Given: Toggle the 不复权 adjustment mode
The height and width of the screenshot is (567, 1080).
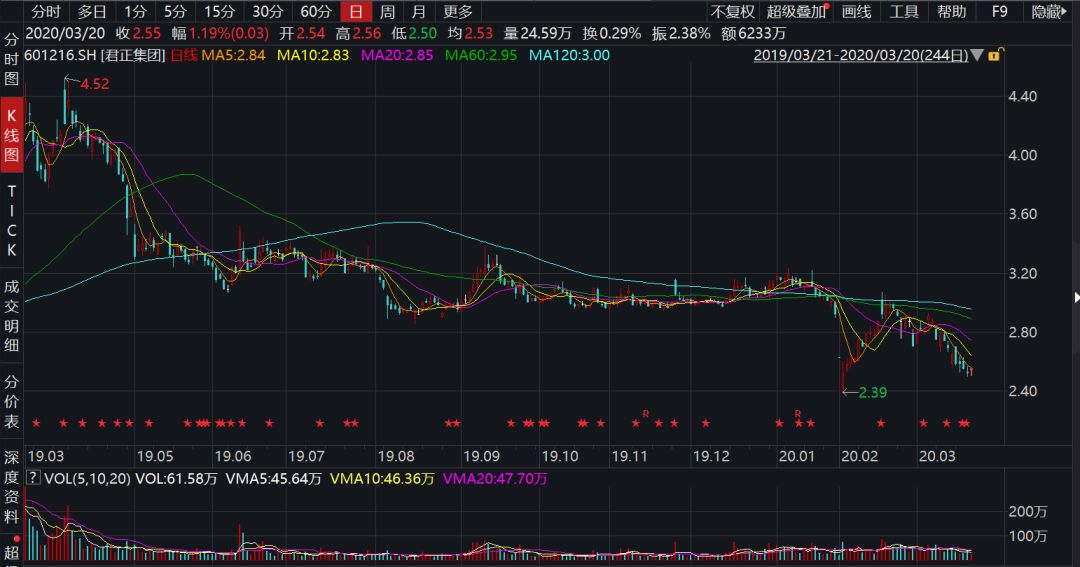Looking at the screenshot, I should pos(732,12).
